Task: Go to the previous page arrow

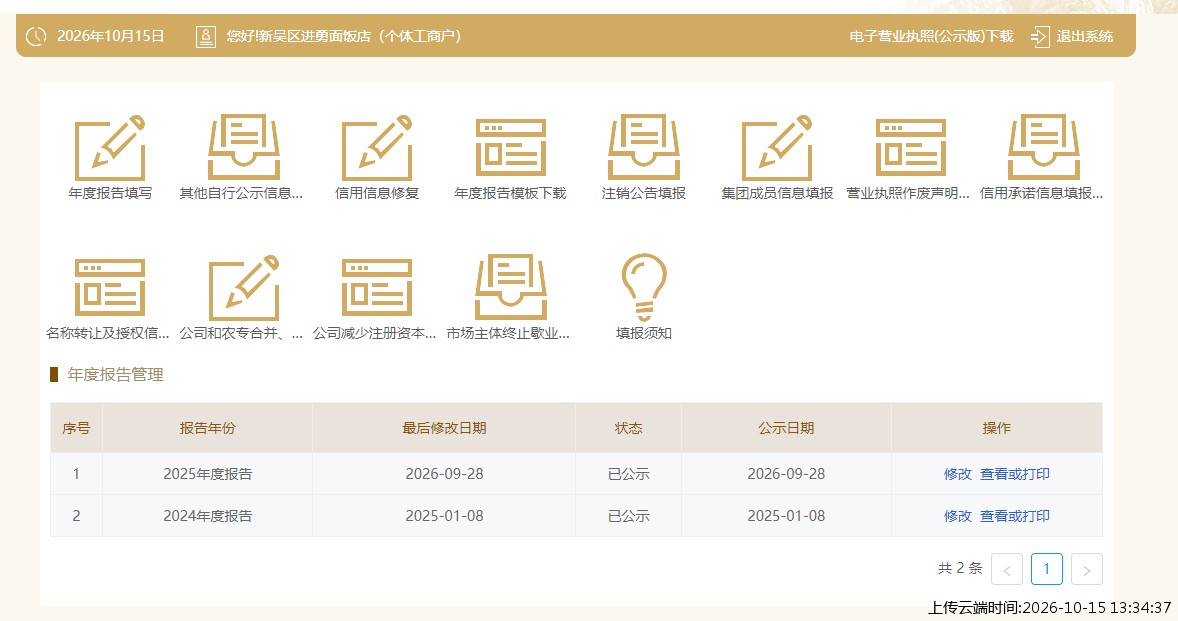Action: (1007, 569)
